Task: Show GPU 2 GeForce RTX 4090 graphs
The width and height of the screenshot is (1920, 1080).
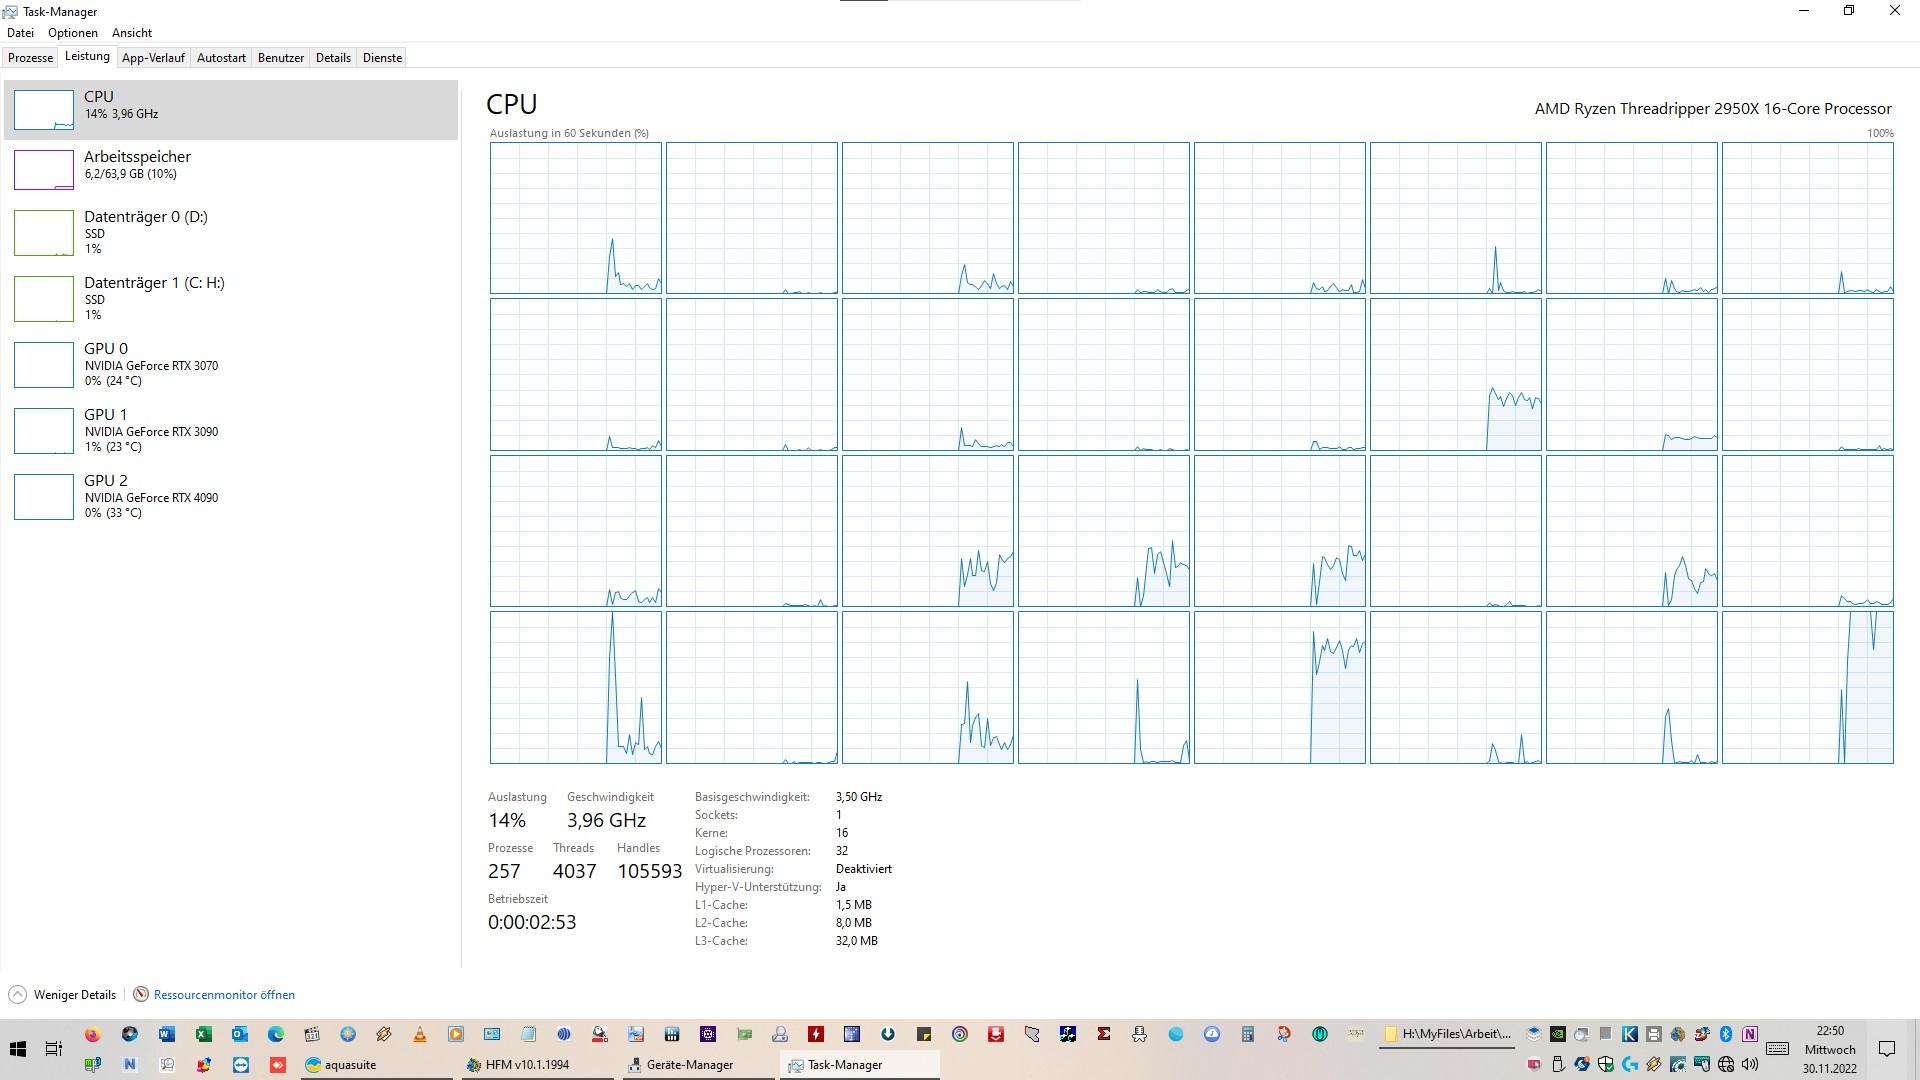Action: point(230,497)
